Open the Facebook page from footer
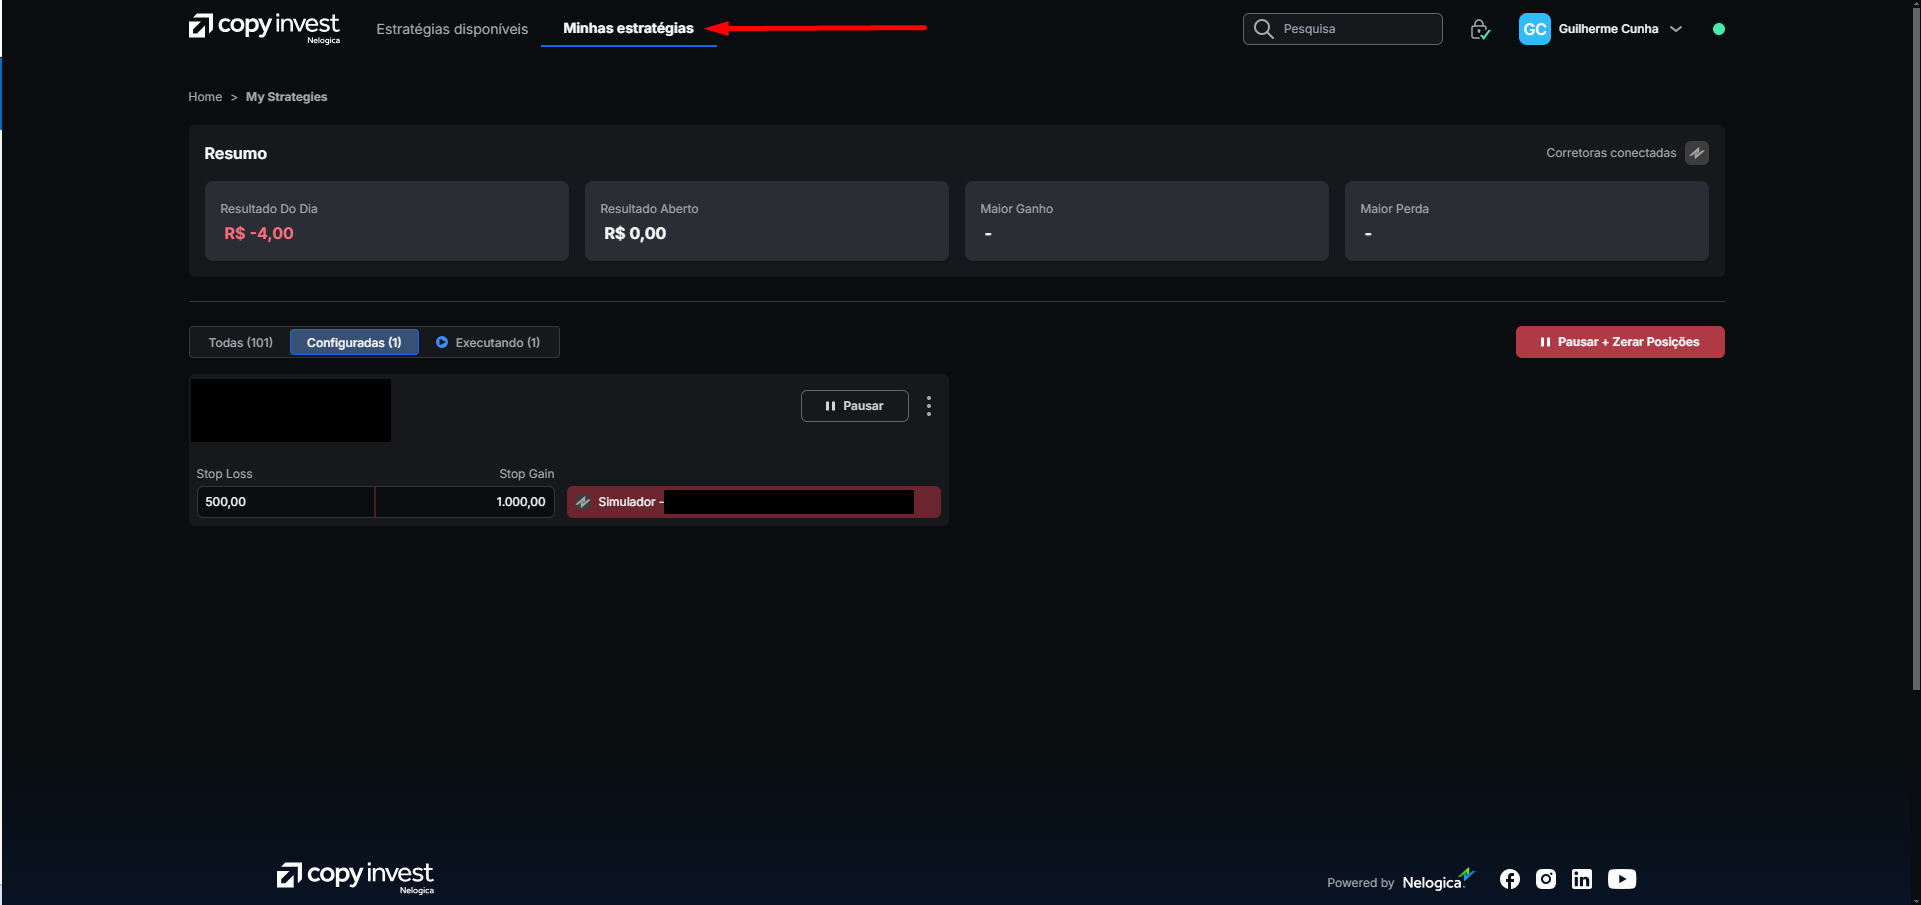The image size is (1921, 905). (x=1509, y=879)
